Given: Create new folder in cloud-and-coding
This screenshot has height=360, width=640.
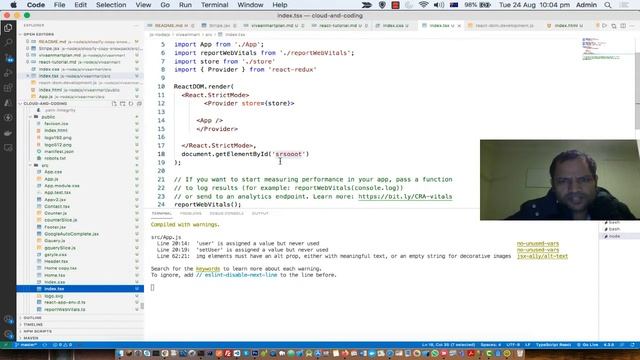Looking at the screenshot, I should pyautogui.click(x=122, y=104).
